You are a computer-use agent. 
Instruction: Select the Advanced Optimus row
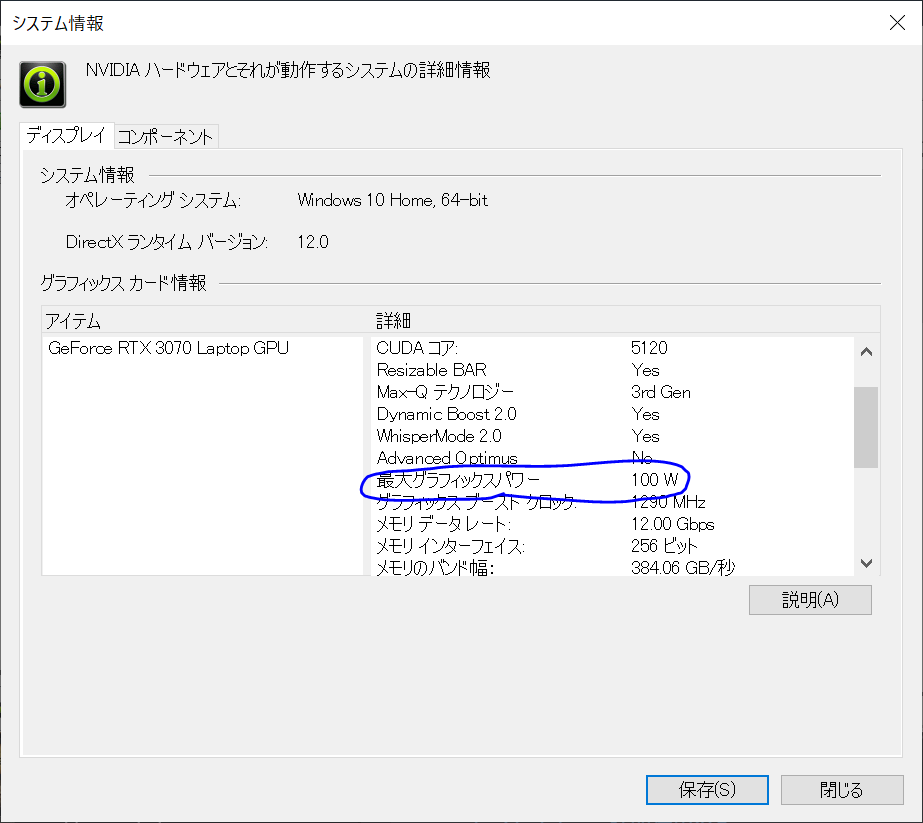point(612,458)
